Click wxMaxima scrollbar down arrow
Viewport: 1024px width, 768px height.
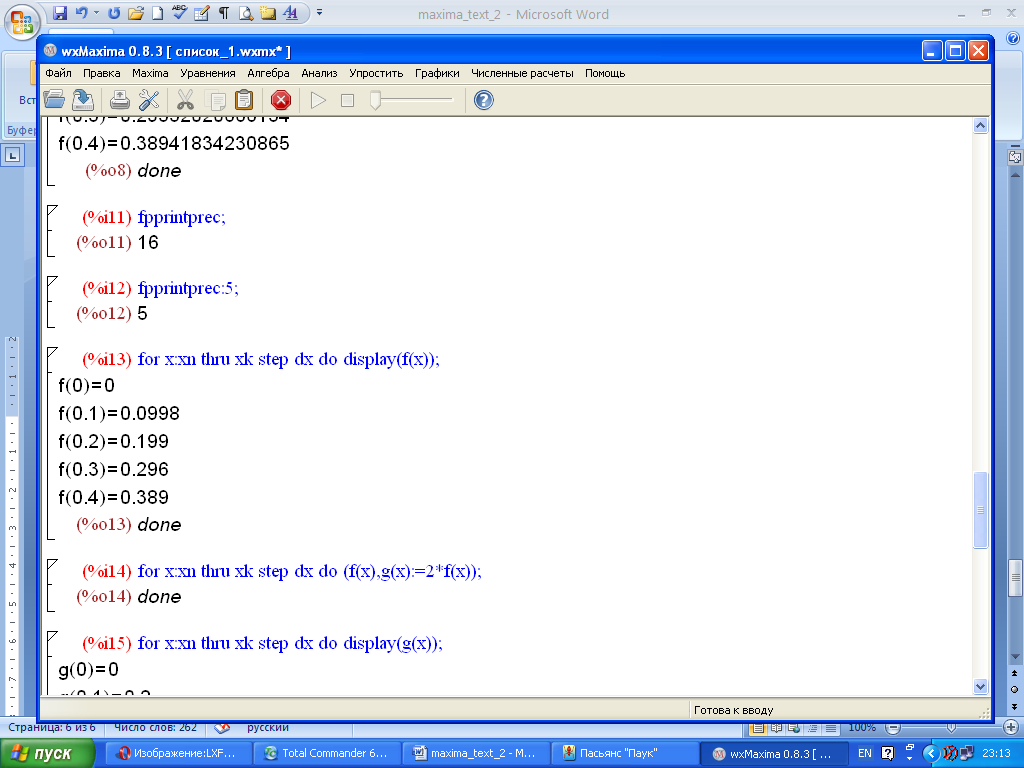(x=980, y=686)
